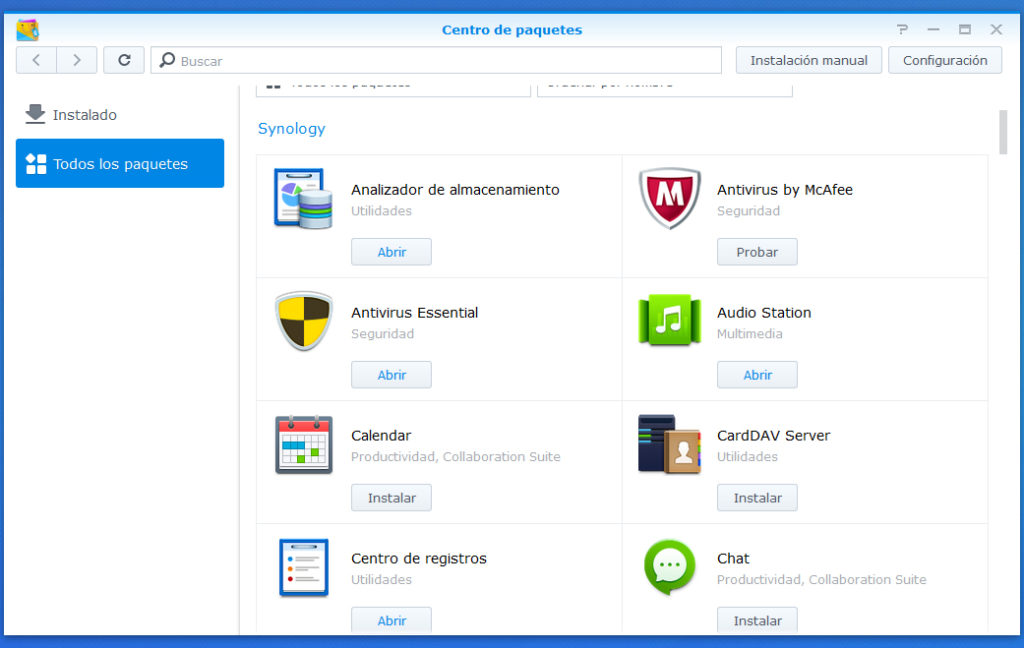Click the Audio Station title

764,312
